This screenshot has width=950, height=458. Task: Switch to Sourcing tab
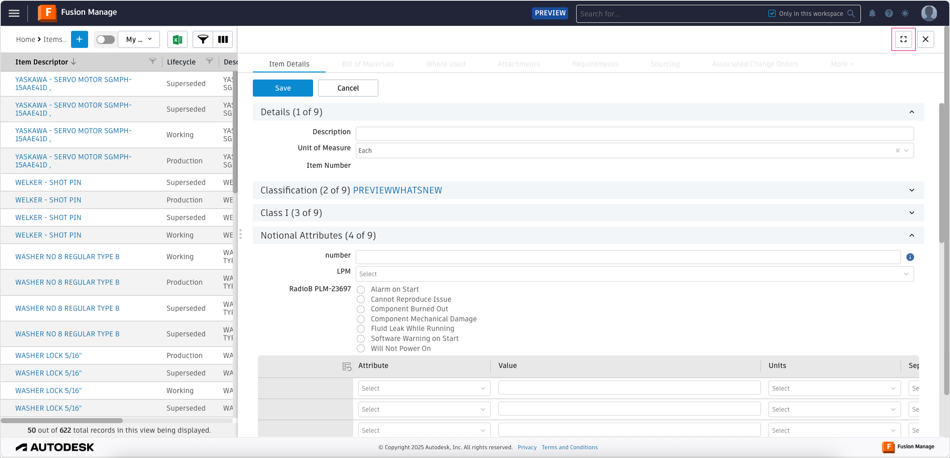(x=665, y=64)
